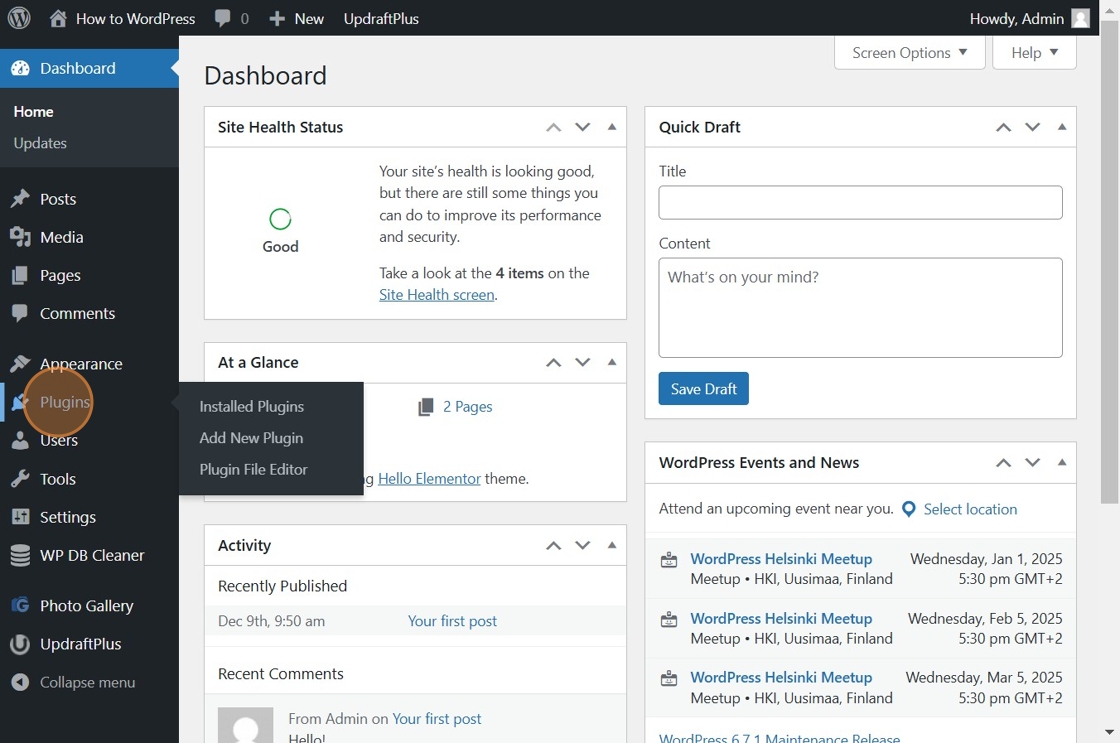The height and width of the screenshot is (743, 1120).
Task: Open Installed Plugins from submenu
Action: 251,407
